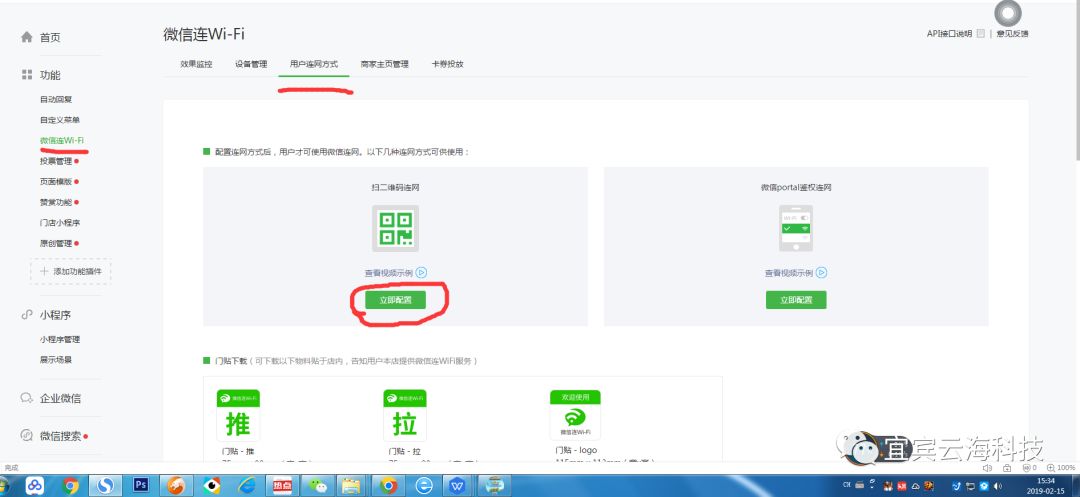Click the 小程序 link icon in sidebar
Viewport: 1080px width, 497px height.
tap(27, 315)
